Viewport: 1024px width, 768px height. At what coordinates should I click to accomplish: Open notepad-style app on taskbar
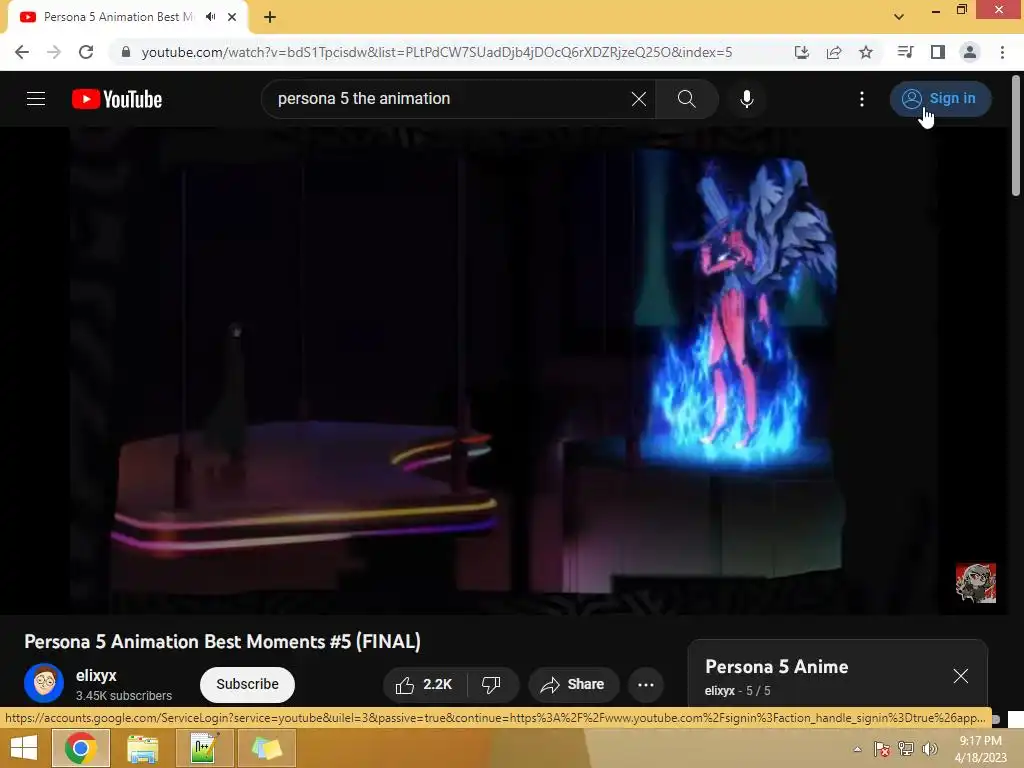(x=203, y=748)
